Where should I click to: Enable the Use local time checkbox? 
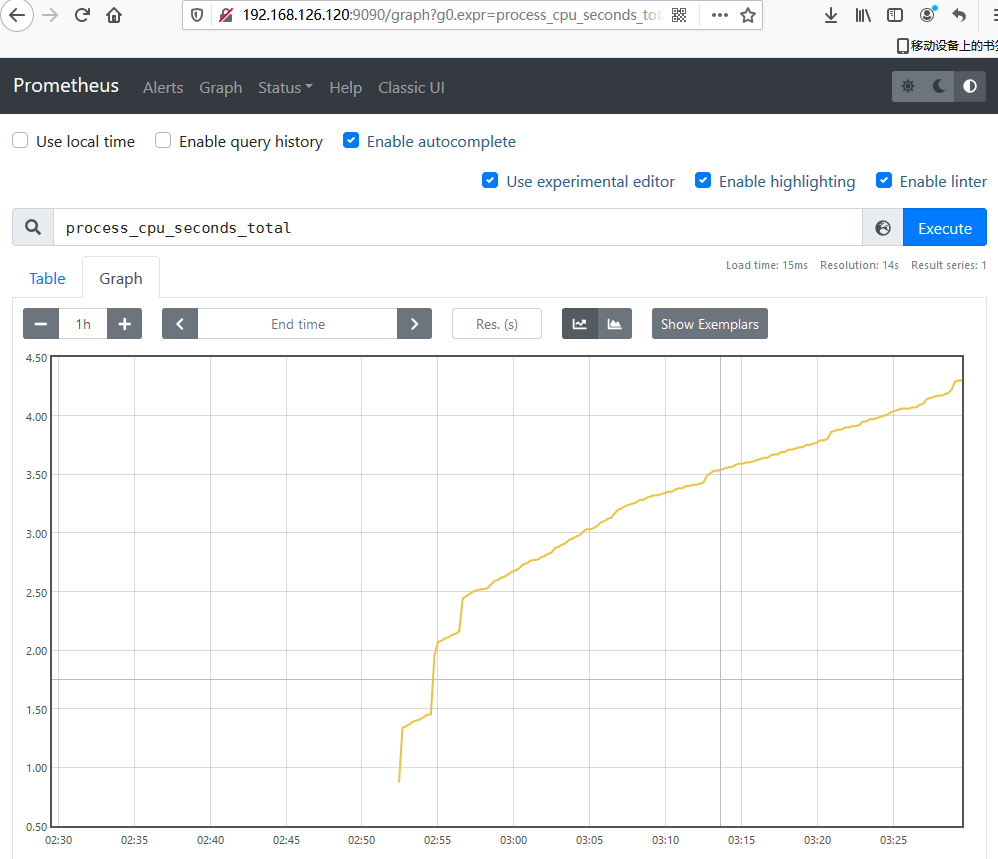pyautogui.click(x=19, y=140)
